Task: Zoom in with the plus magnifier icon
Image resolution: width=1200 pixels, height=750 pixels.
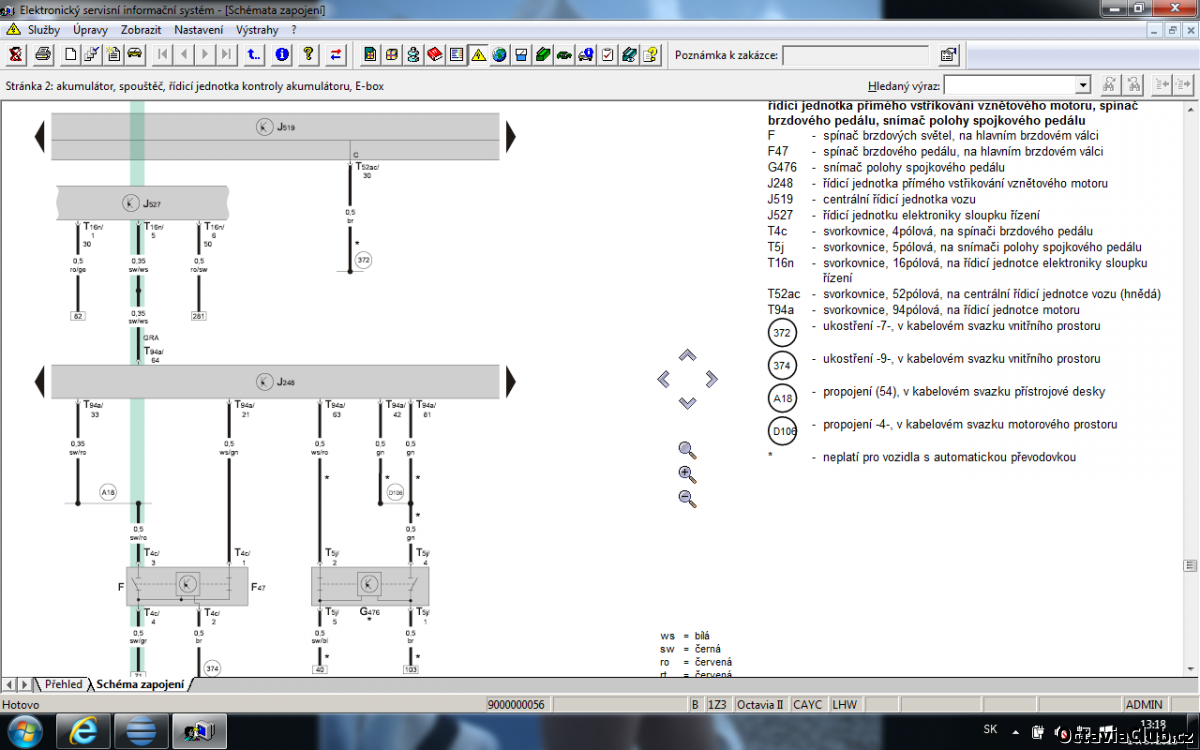Action: pyautogui.click(x=687, y=474)
